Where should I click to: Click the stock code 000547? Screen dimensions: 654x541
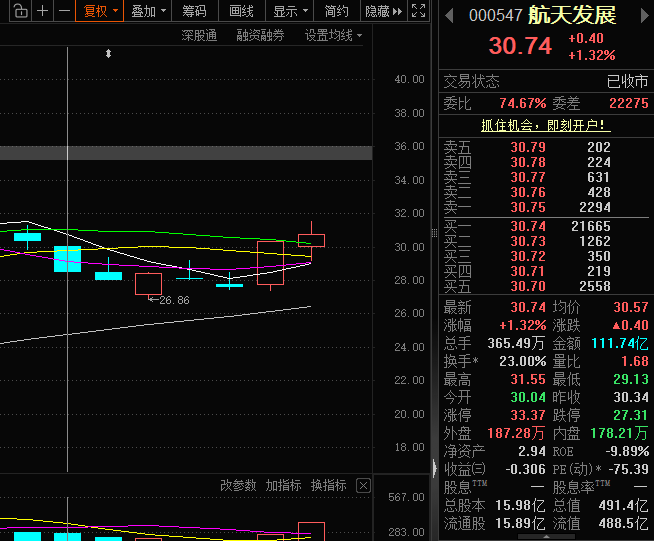pos(496,16)
